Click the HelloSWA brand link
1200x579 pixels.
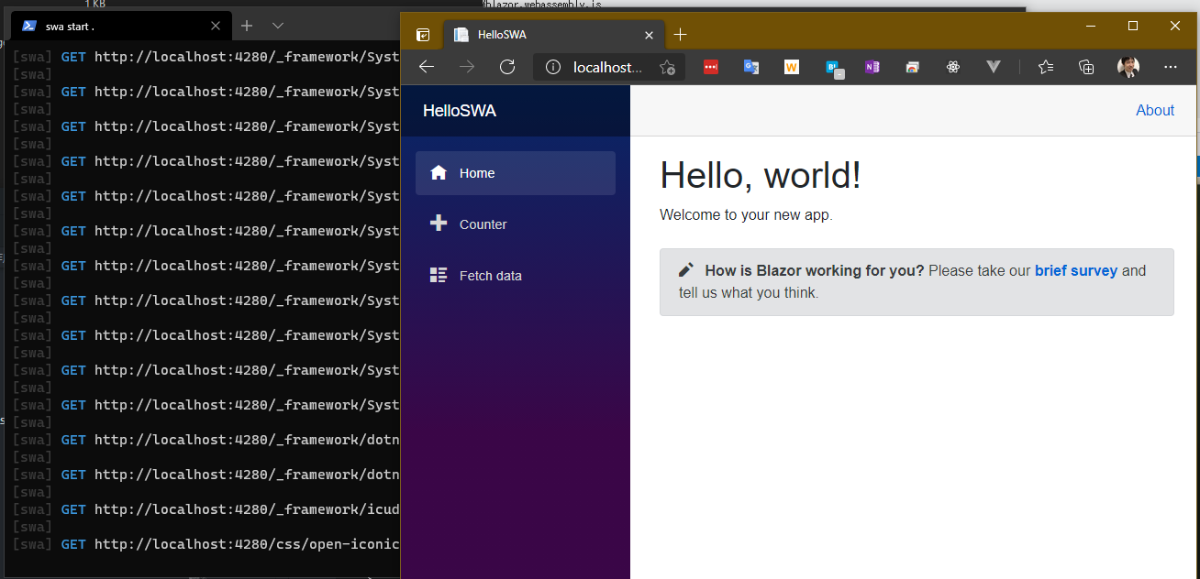(x=459, y=111)
